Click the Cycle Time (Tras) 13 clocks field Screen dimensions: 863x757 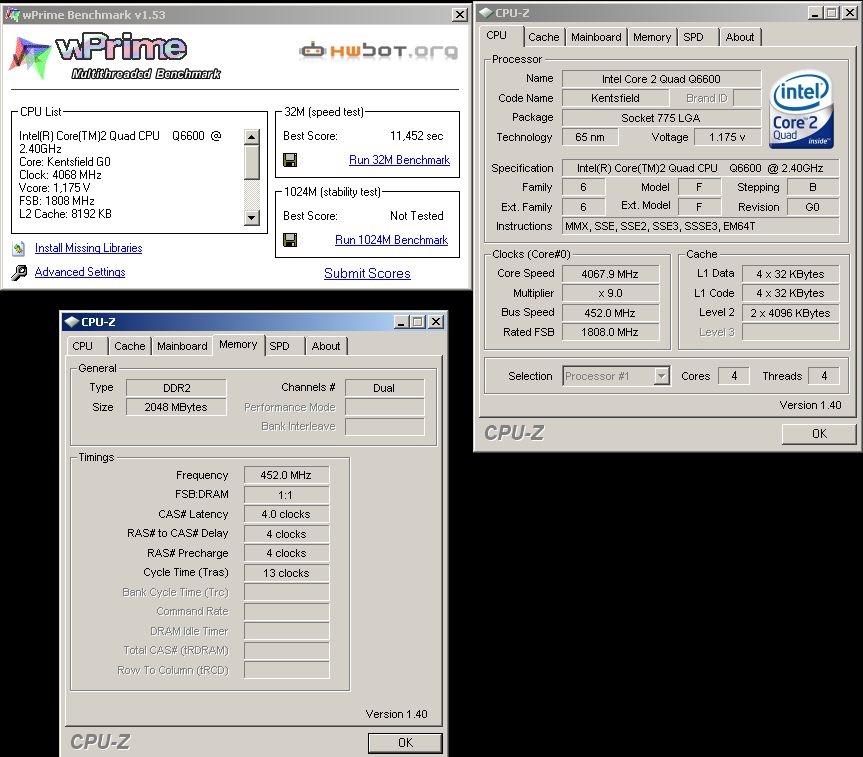click(x=286, y=573)
